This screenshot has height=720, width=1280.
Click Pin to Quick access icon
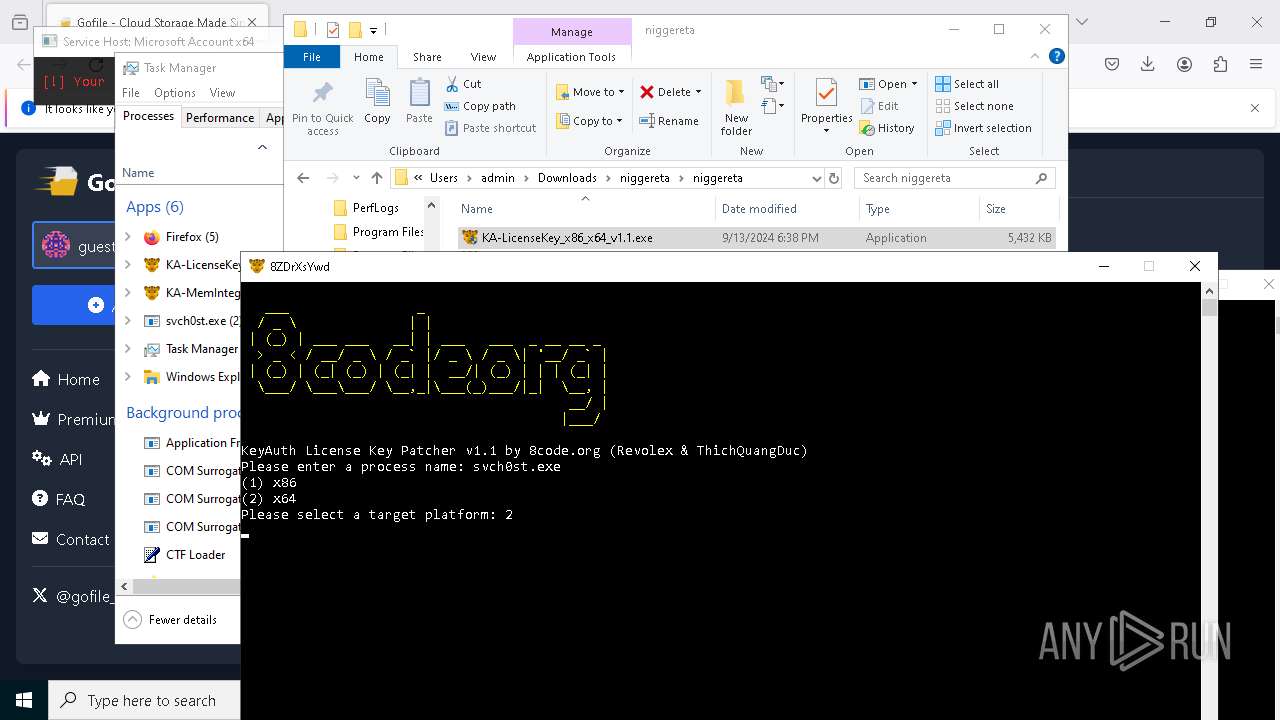[322, 94]
